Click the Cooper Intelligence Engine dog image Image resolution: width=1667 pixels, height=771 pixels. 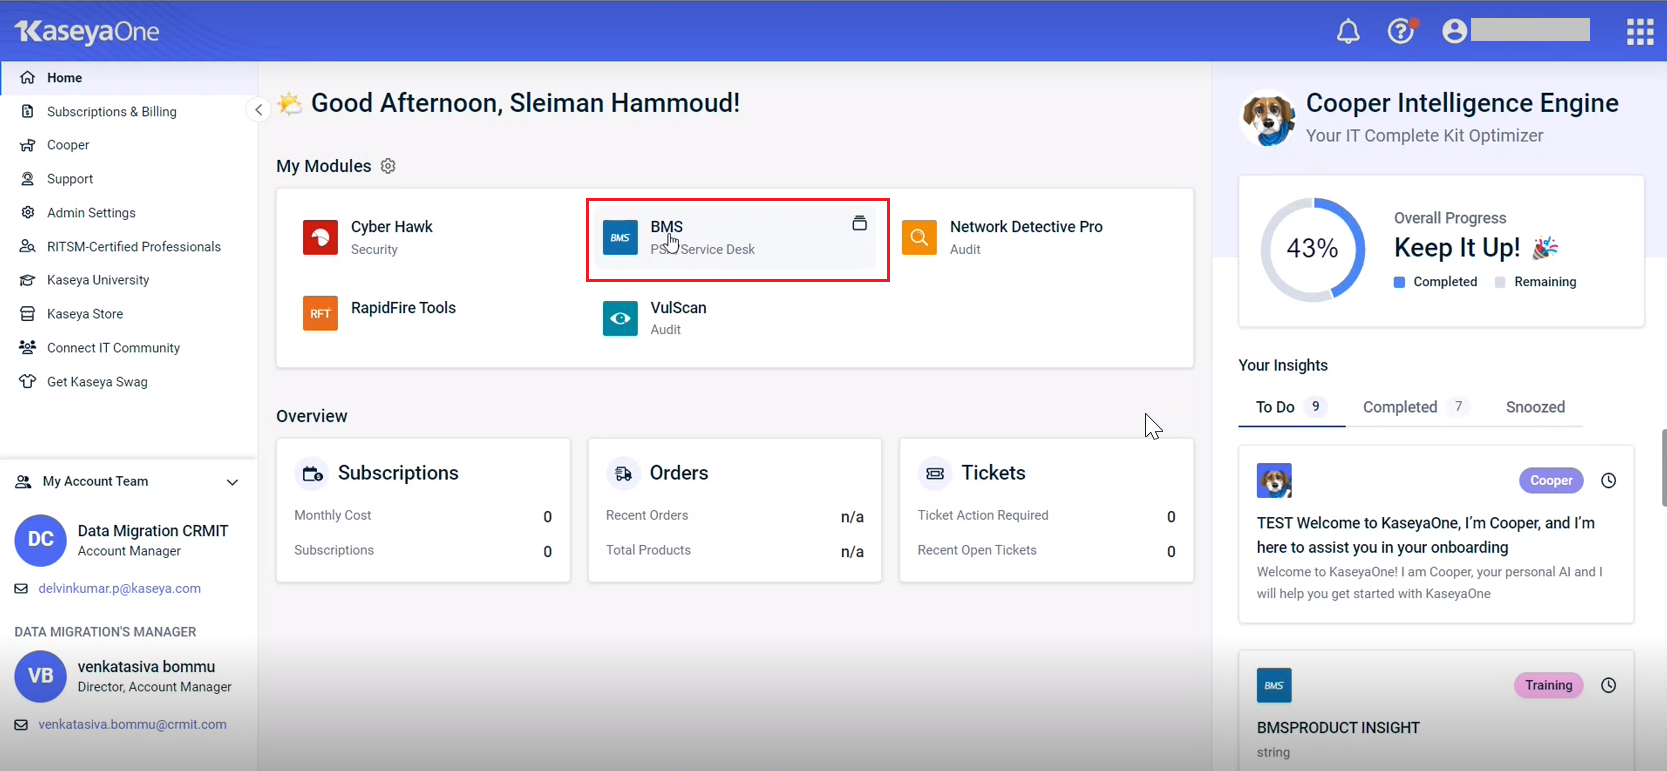click(1268, 119)
